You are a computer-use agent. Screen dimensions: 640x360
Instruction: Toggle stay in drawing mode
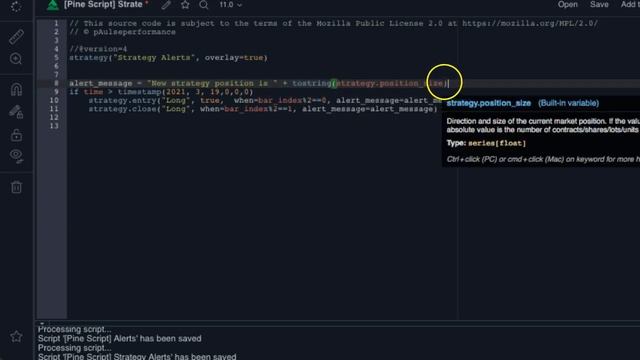pyautogui.click(x=16, y=111)
